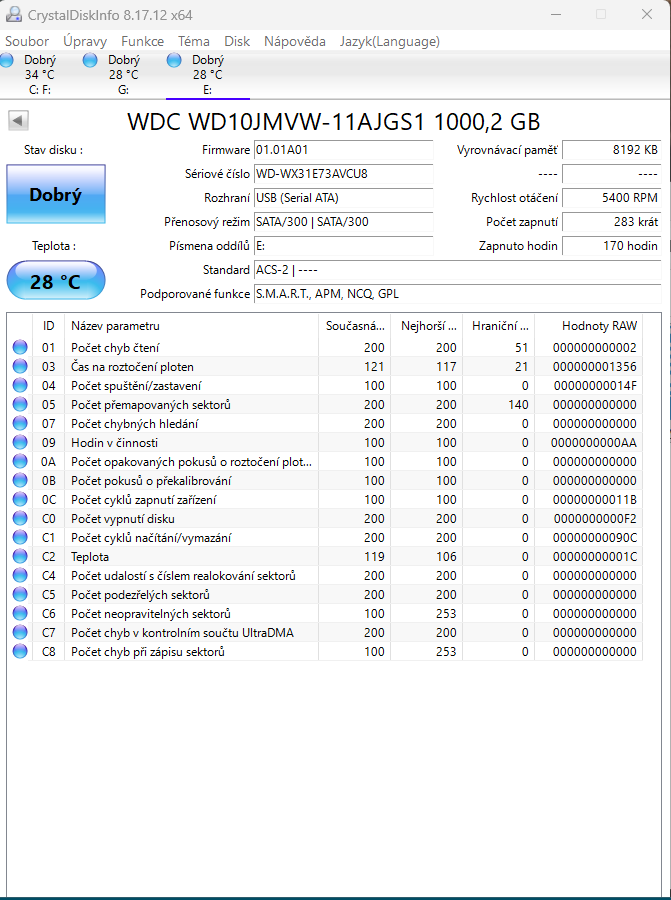Open the Úpravy menu
Screen dimensions: 671x900
click(x=85, y=41)
